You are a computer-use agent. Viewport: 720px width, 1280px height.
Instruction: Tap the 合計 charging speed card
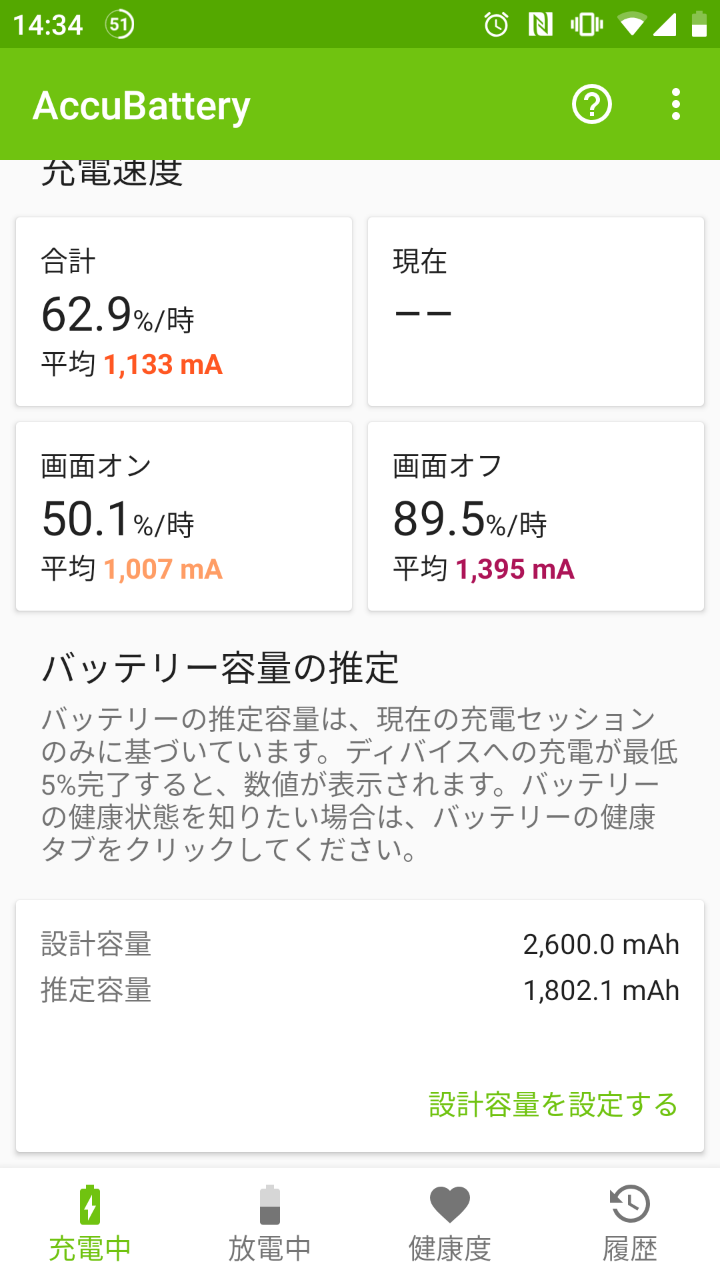click(x=184, y=312)
